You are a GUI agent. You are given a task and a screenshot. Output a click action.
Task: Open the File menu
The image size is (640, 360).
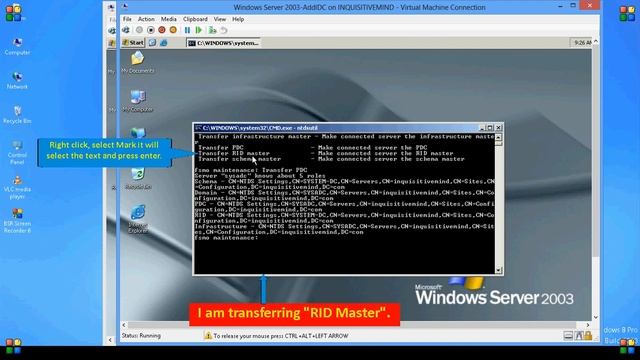(127, 19)
